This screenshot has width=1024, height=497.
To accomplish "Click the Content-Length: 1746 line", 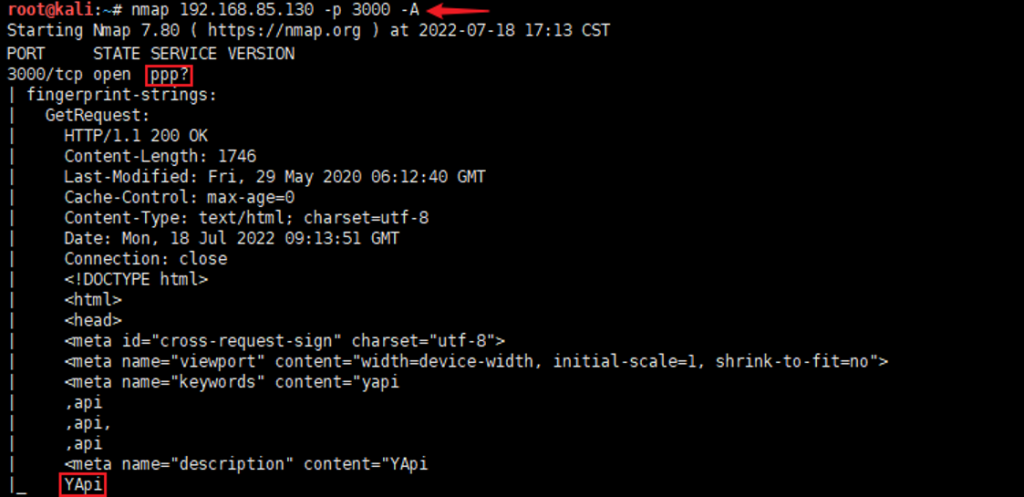I will tap(160, 156).
